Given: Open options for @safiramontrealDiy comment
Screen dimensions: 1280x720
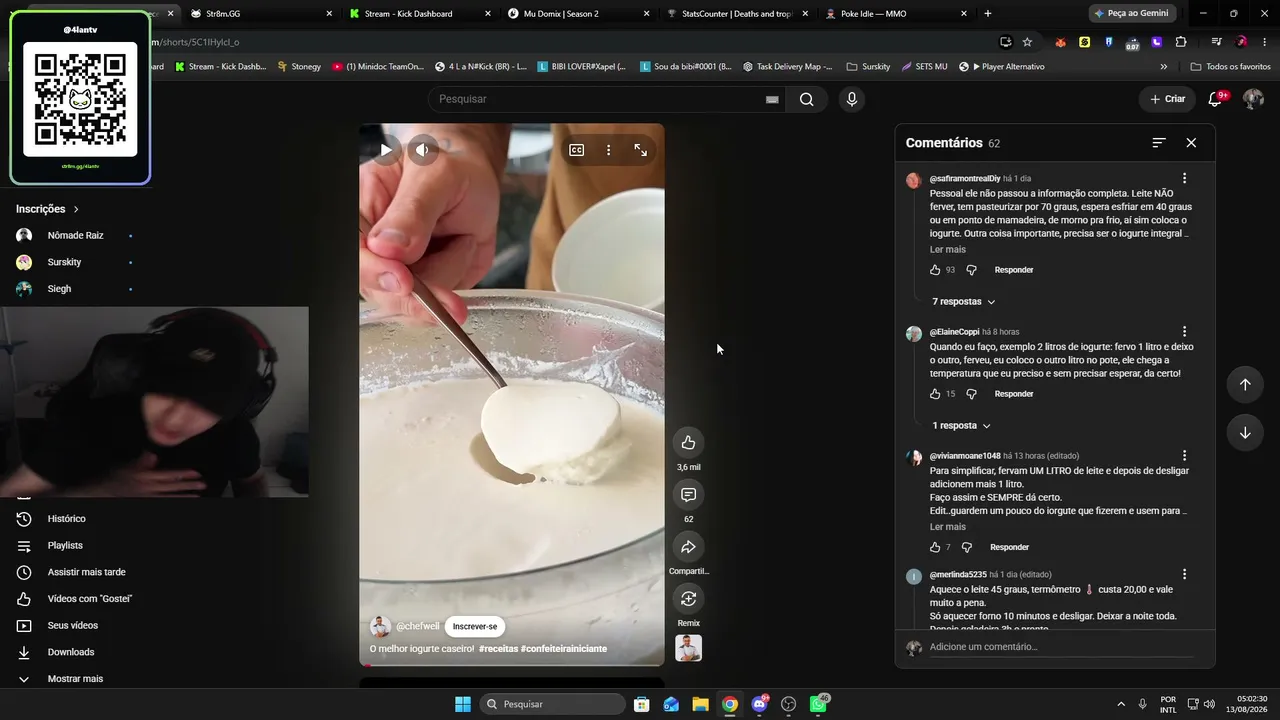Looking at the screenshot, I should point(1185,178).
